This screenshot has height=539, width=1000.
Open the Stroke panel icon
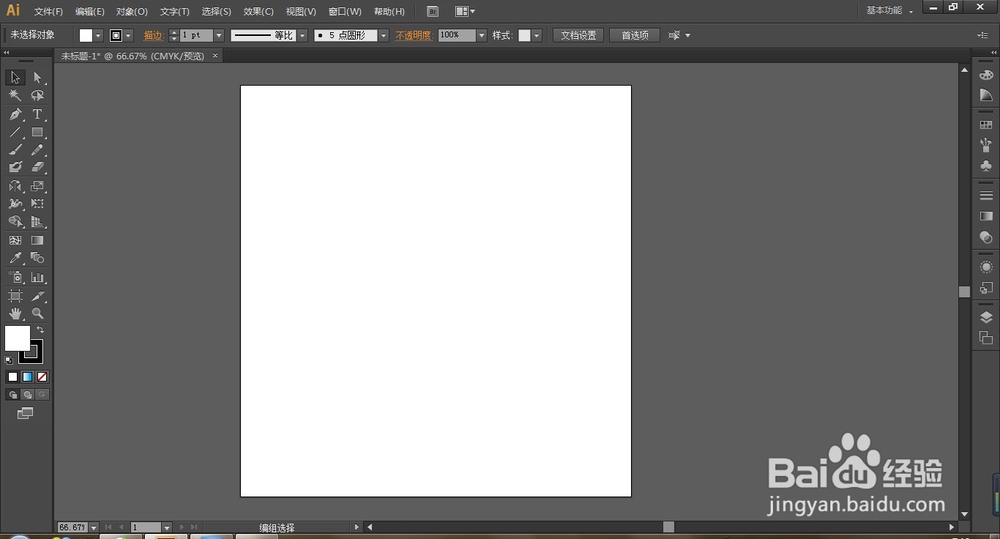click(x=986, y=195)
